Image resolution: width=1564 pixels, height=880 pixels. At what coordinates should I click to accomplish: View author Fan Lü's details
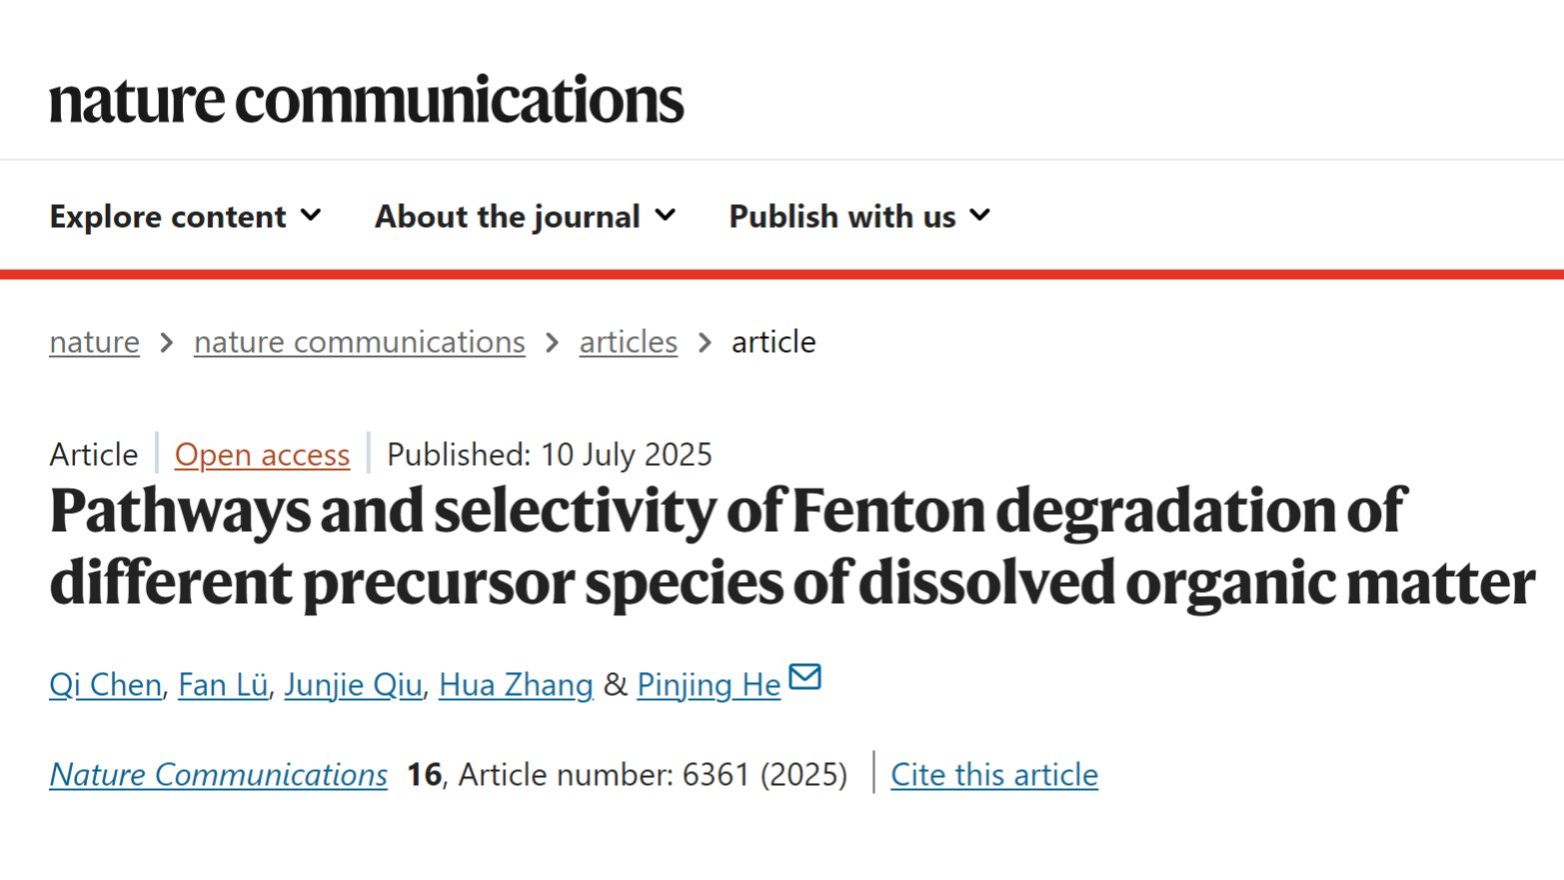(x=223, y=685)
